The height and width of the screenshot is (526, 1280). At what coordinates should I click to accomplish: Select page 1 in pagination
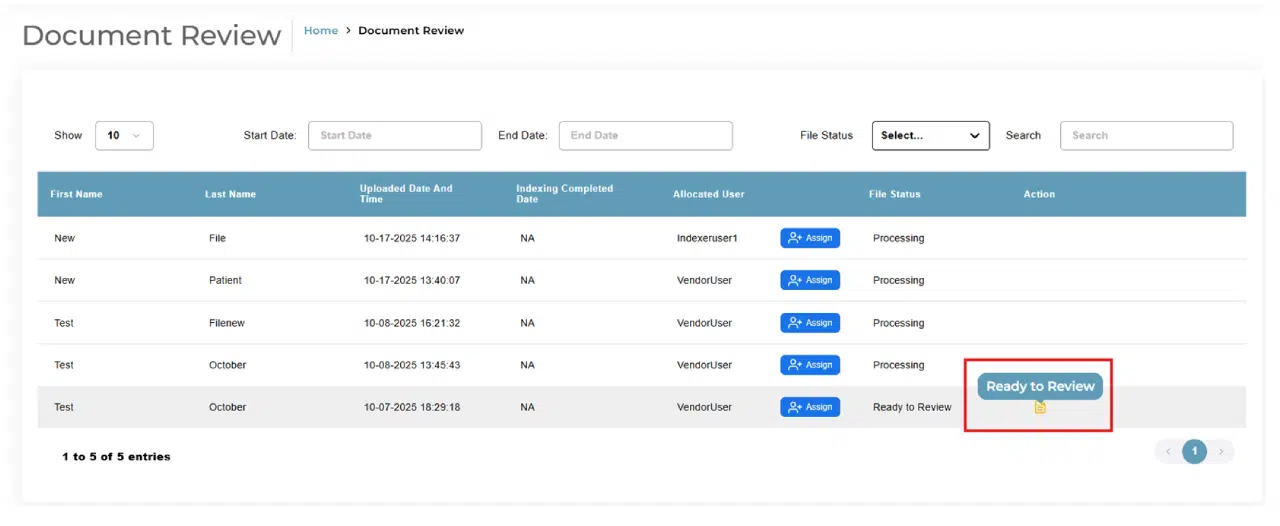click(1194, 452)
